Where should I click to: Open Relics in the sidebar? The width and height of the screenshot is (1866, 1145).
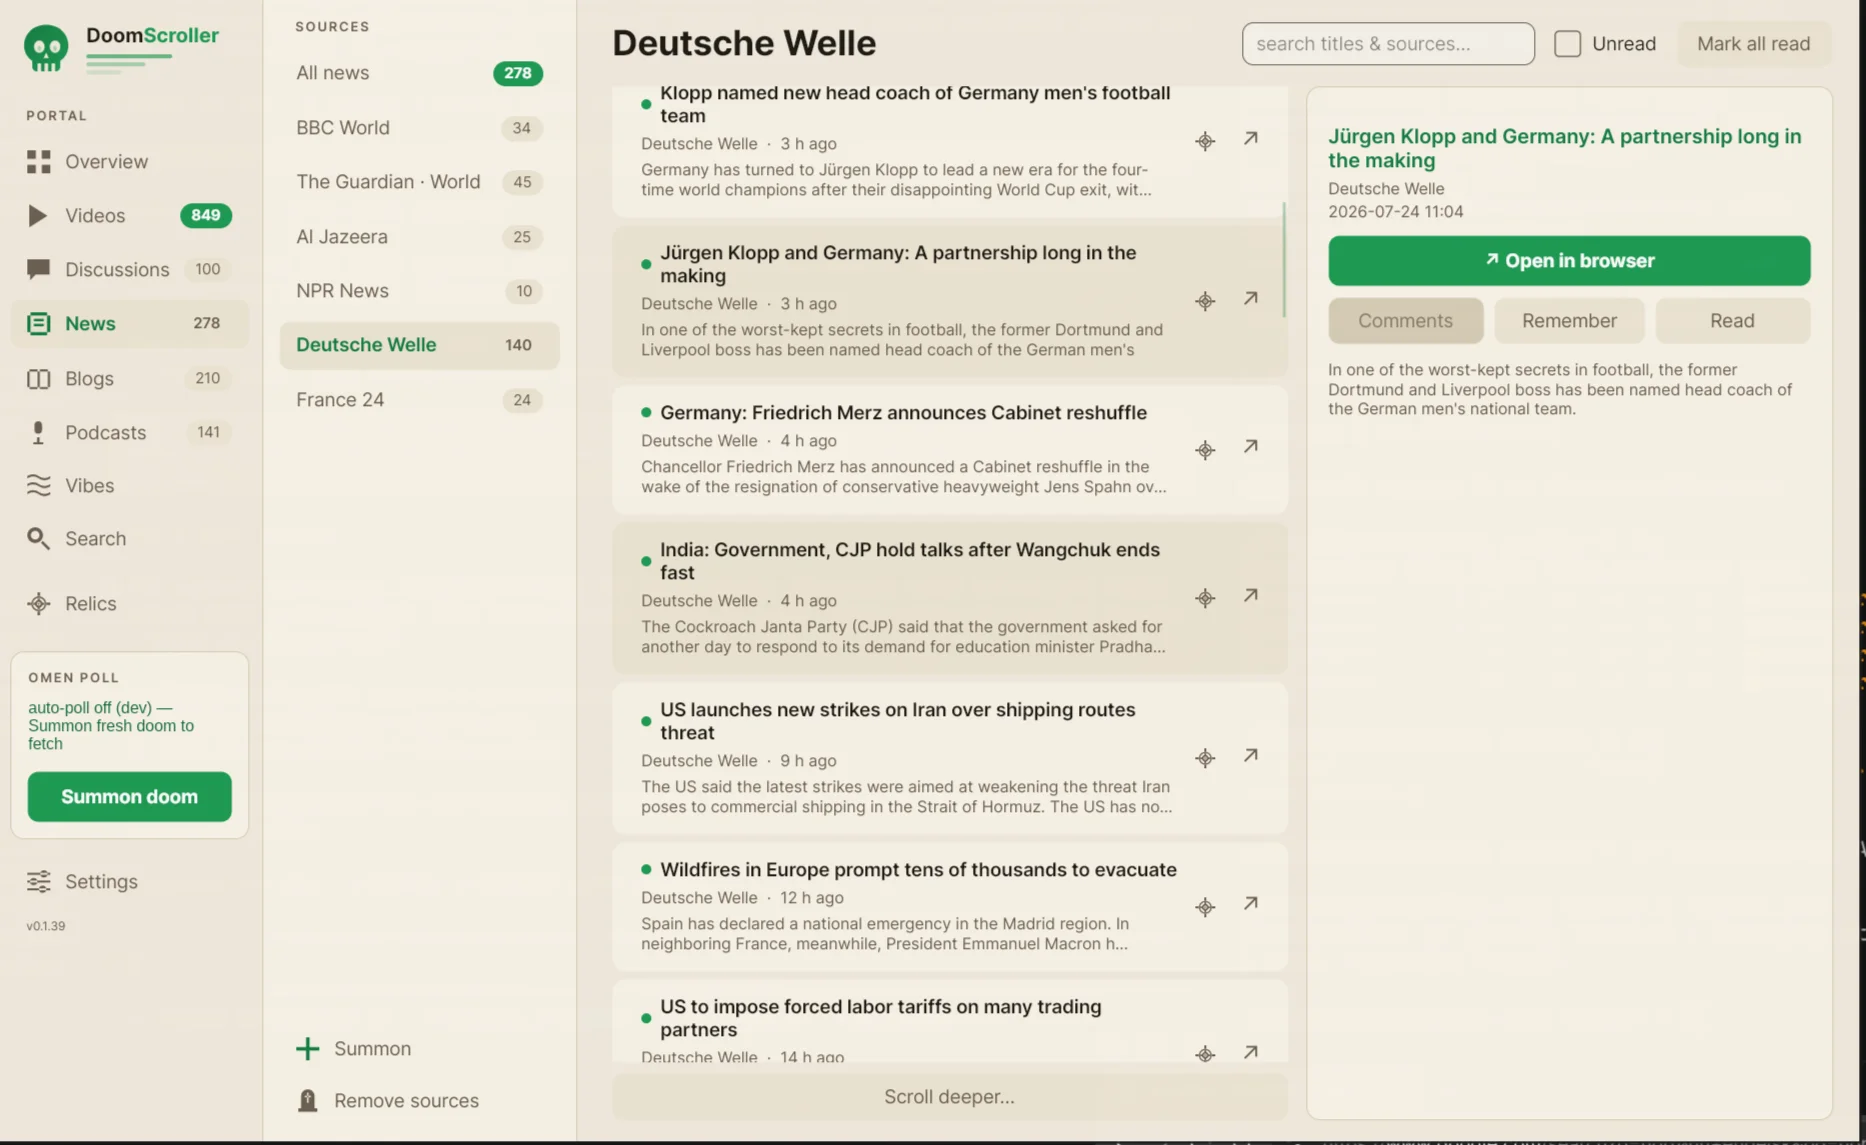(129, 604)
